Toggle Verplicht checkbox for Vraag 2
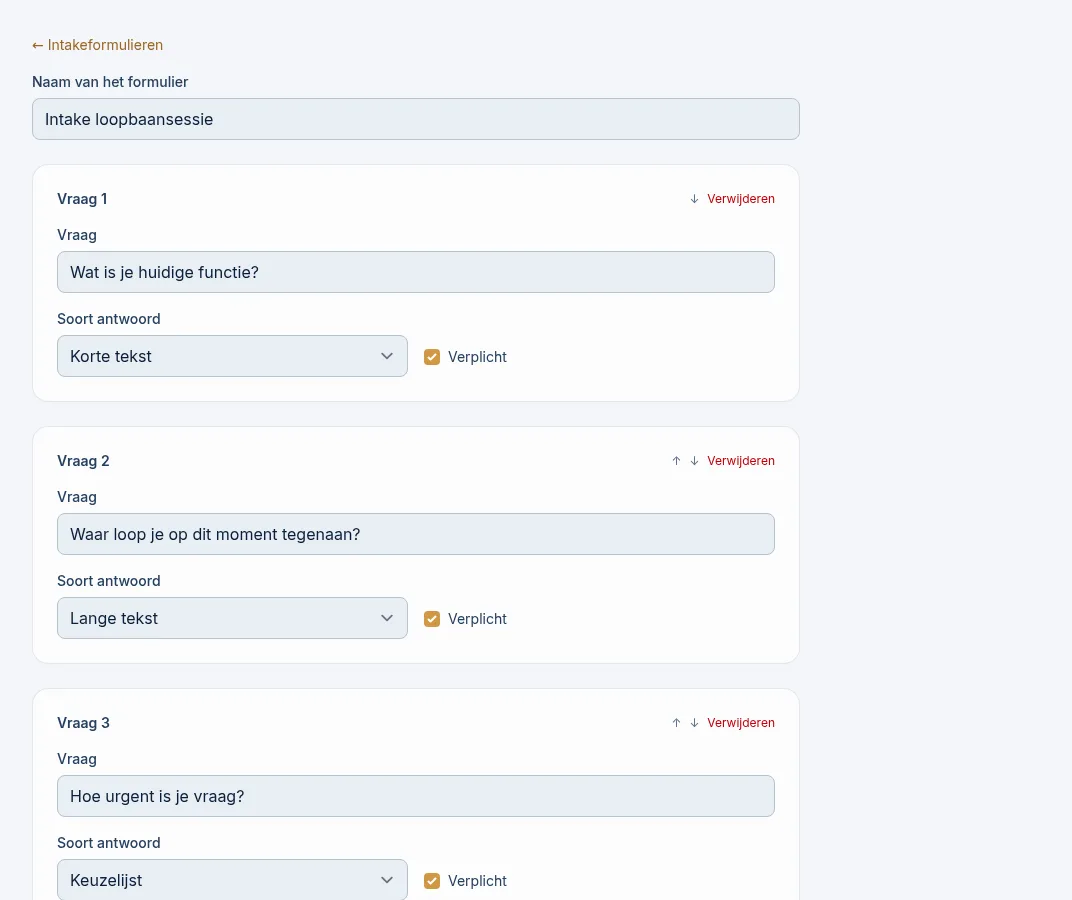 click(x=432, y=619)
